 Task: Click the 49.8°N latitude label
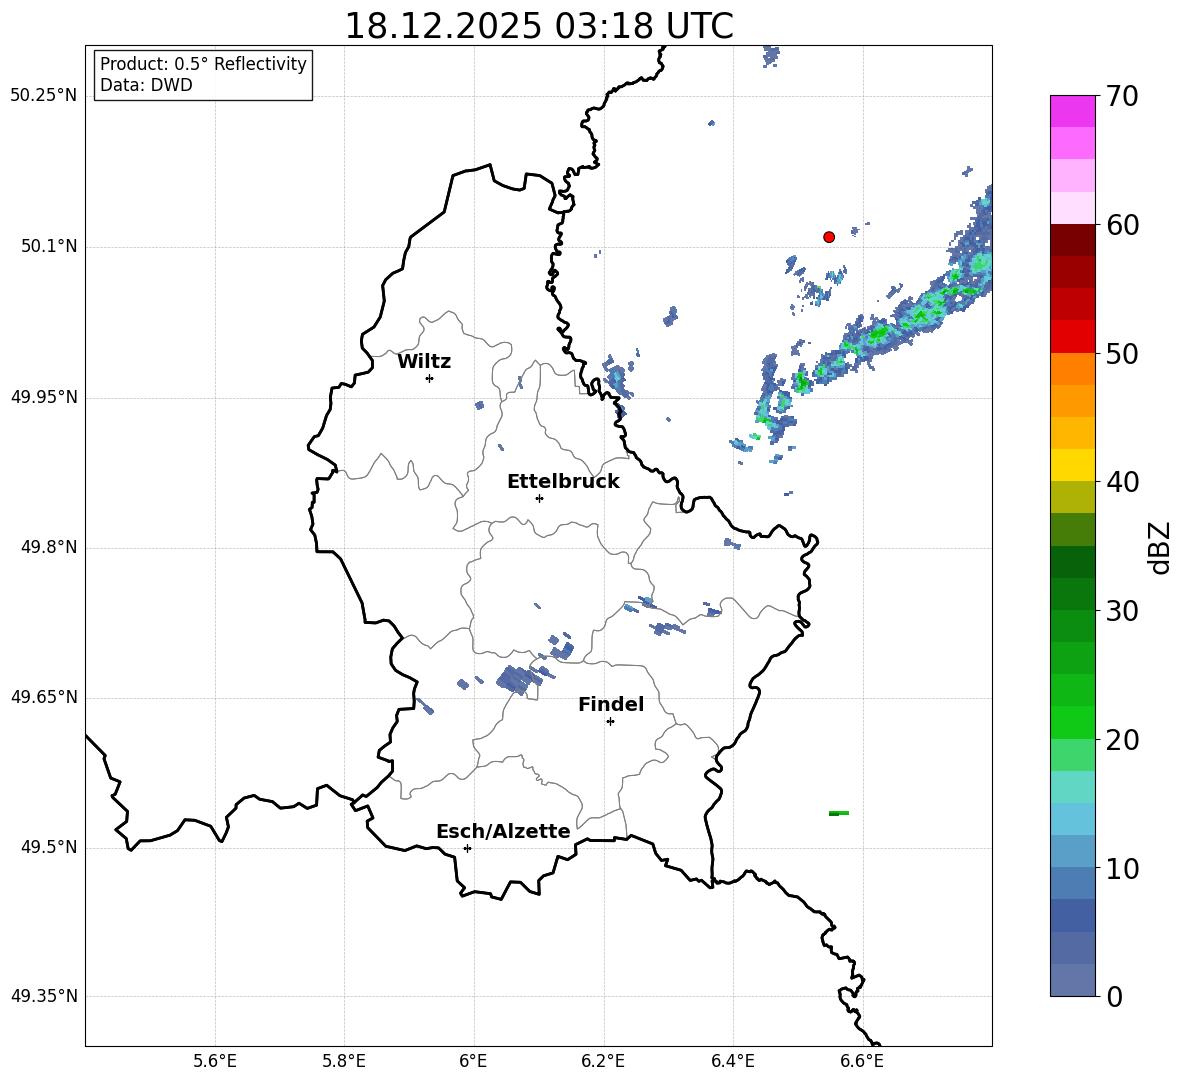[x=49, y=547]
